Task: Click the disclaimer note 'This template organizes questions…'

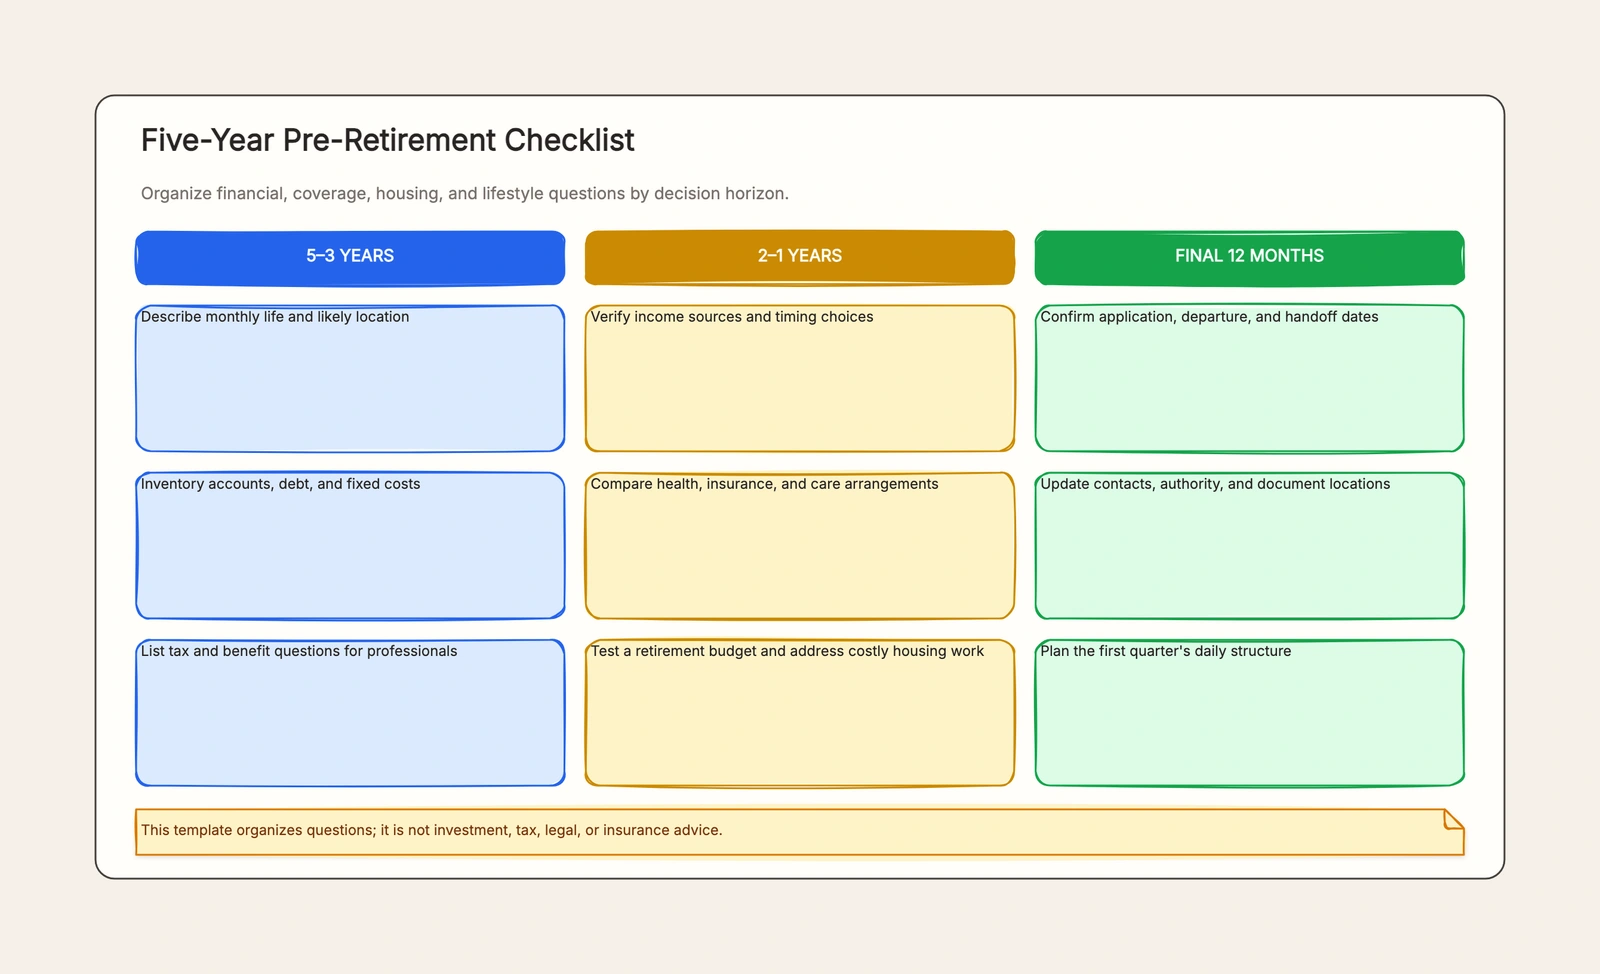Action: point(800,831)
